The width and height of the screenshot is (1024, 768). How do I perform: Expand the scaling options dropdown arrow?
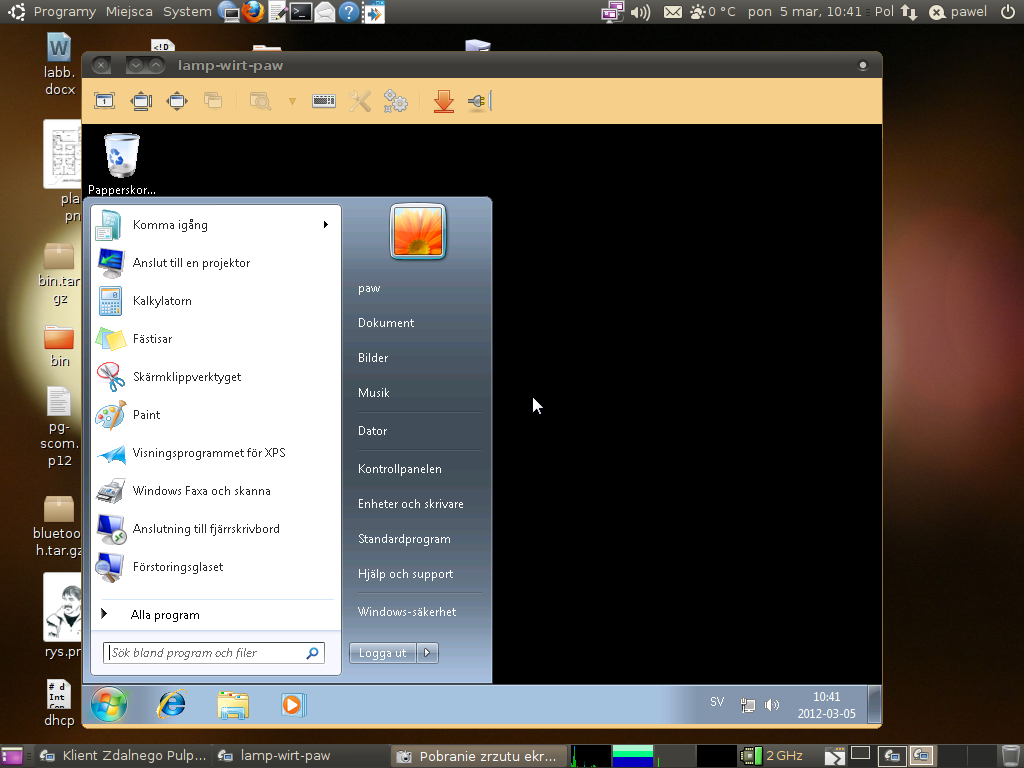pyautogui.click(x=292, y=101)
